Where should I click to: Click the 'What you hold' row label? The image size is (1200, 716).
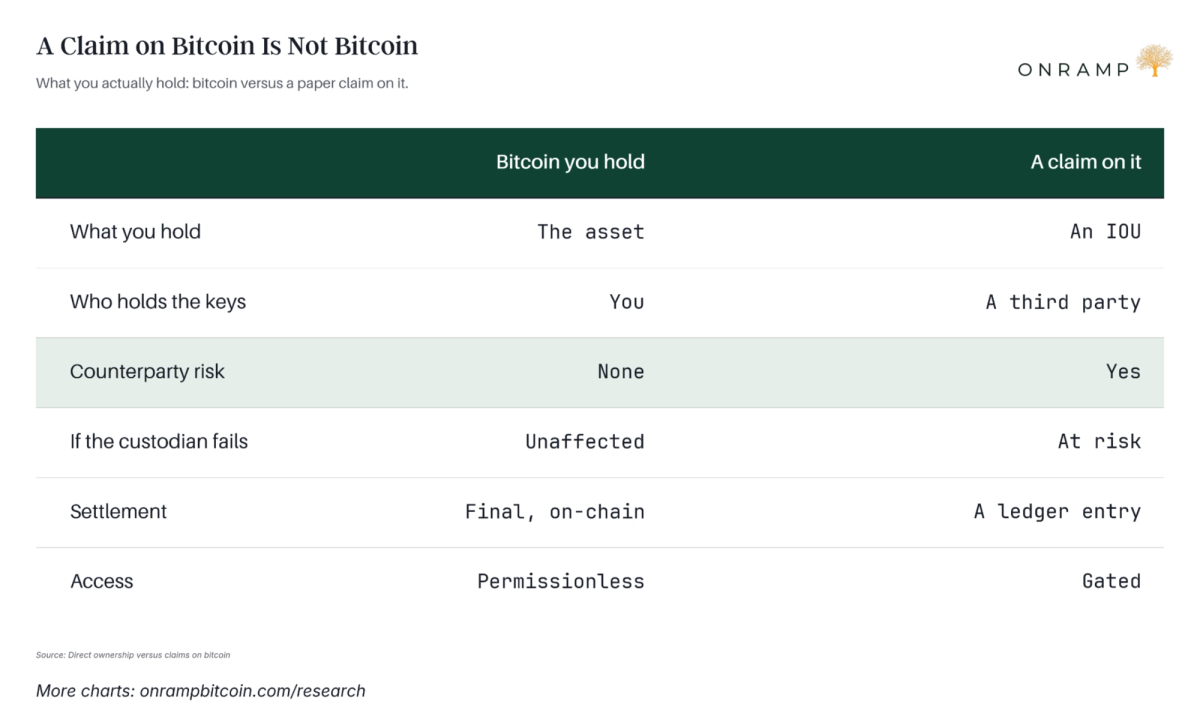135,232
